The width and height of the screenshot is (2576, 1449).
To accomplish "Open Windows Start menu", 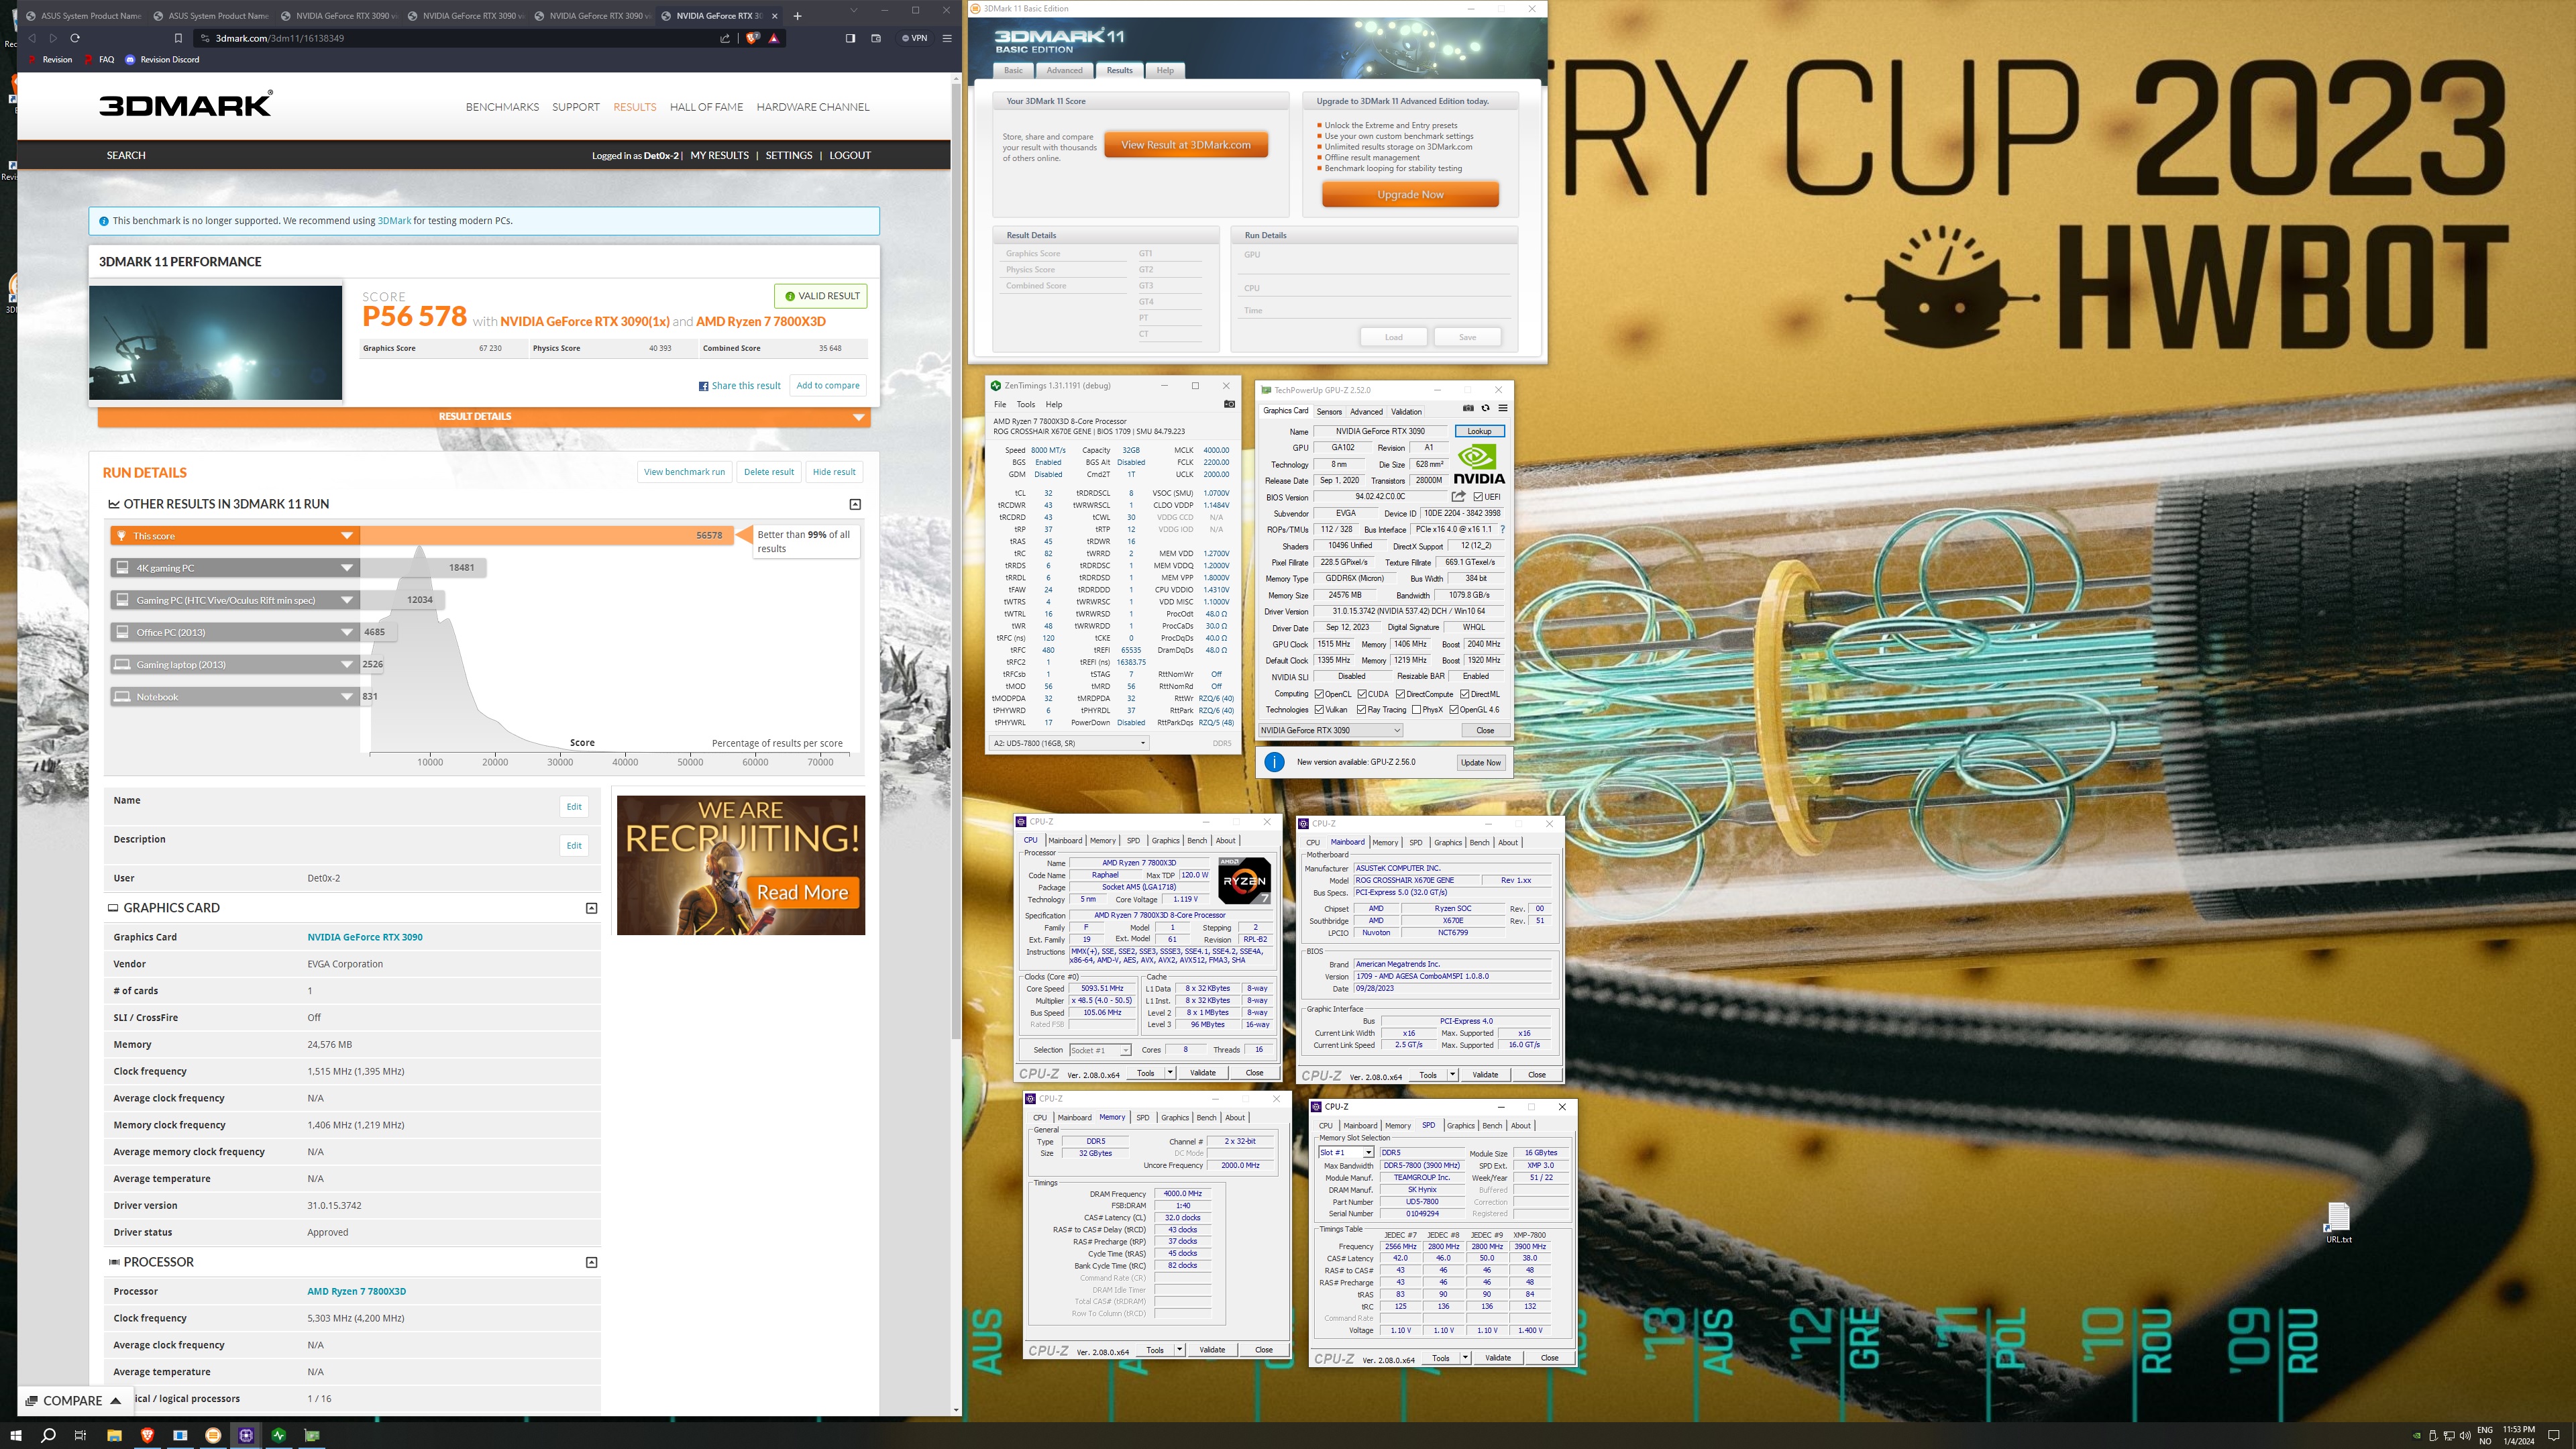I will (16, 1435).
